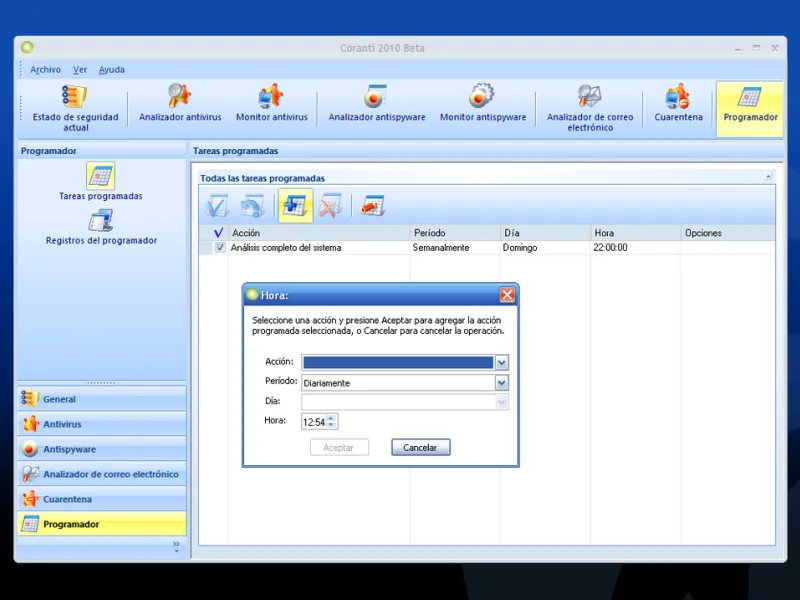Expand the disabled Día dropdown

pyautogui.click(x=502, y=403)
